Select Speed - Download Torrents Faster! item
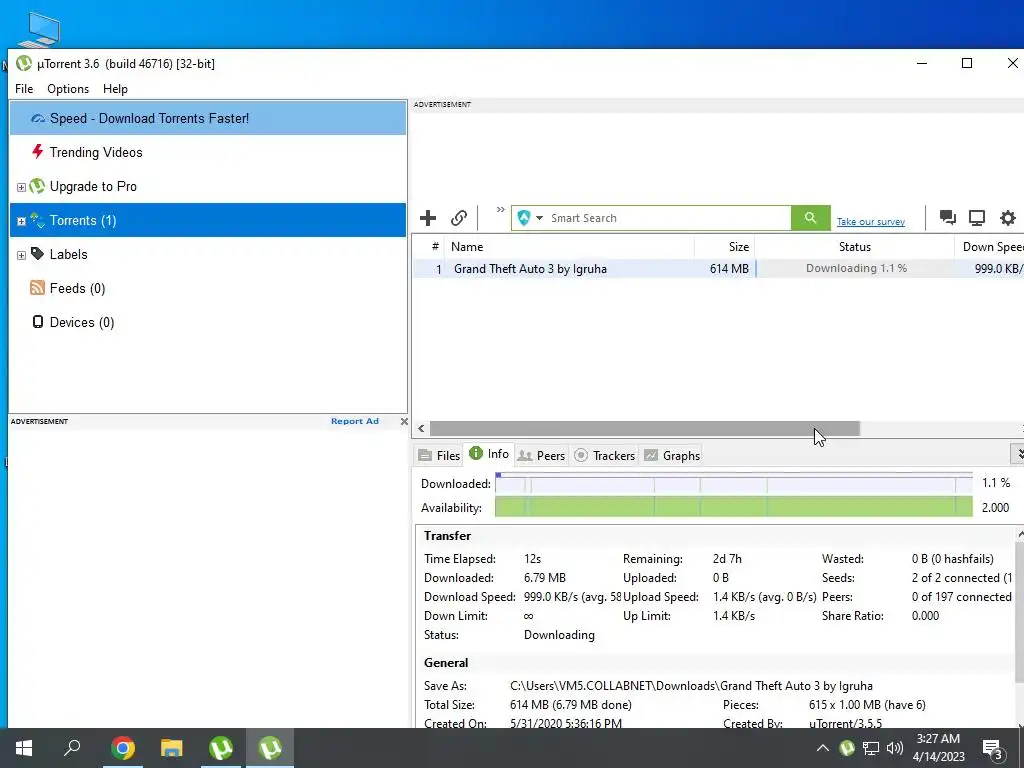This screenshot has width=1024, height=768. (x=208, y=118)
